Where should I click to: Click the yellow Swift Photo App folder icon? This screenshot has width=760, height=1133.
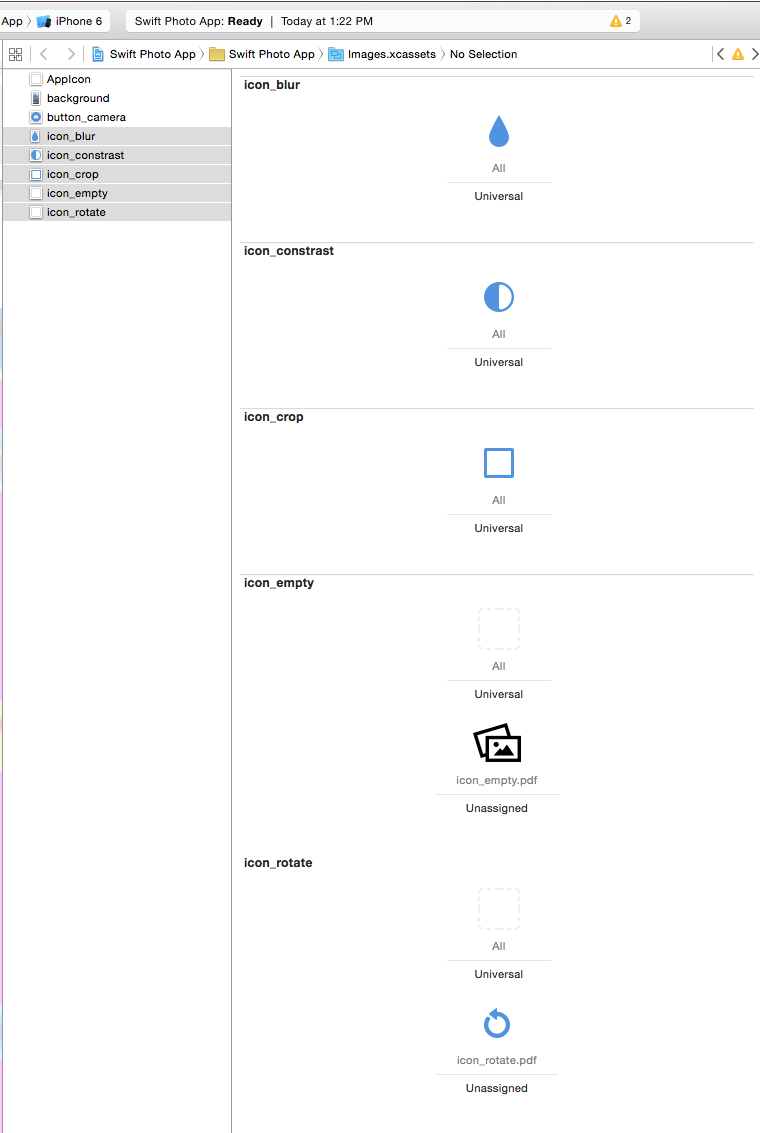(217, 54)
